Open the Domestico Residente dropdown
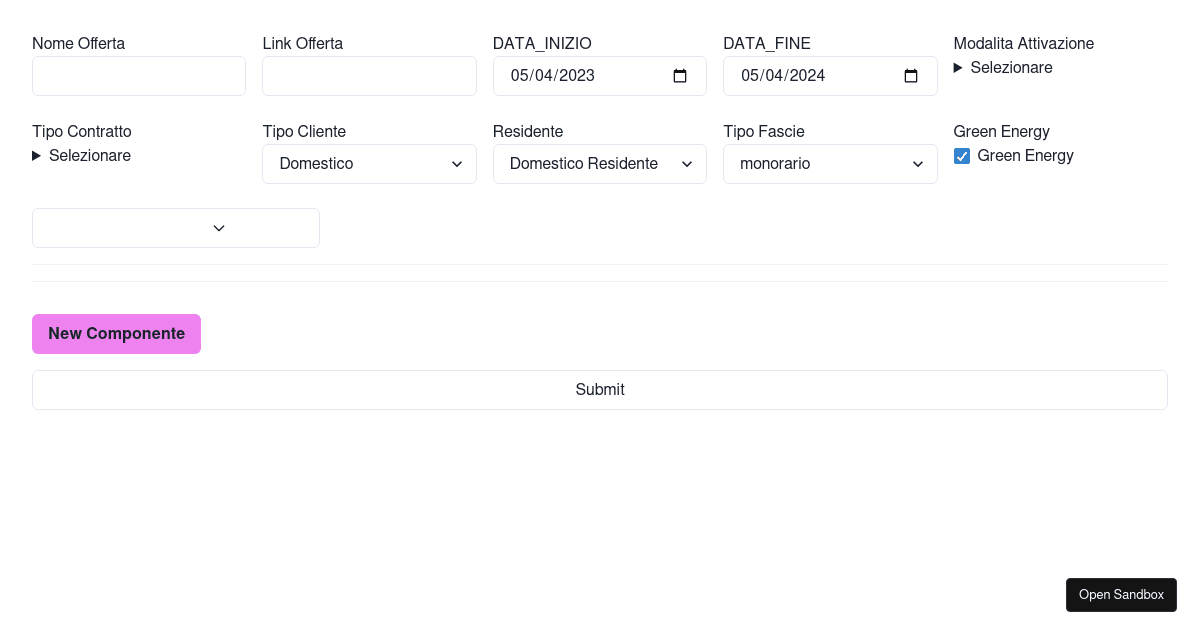The width and height of the screenshot is (1200, 630). [590, 164]
